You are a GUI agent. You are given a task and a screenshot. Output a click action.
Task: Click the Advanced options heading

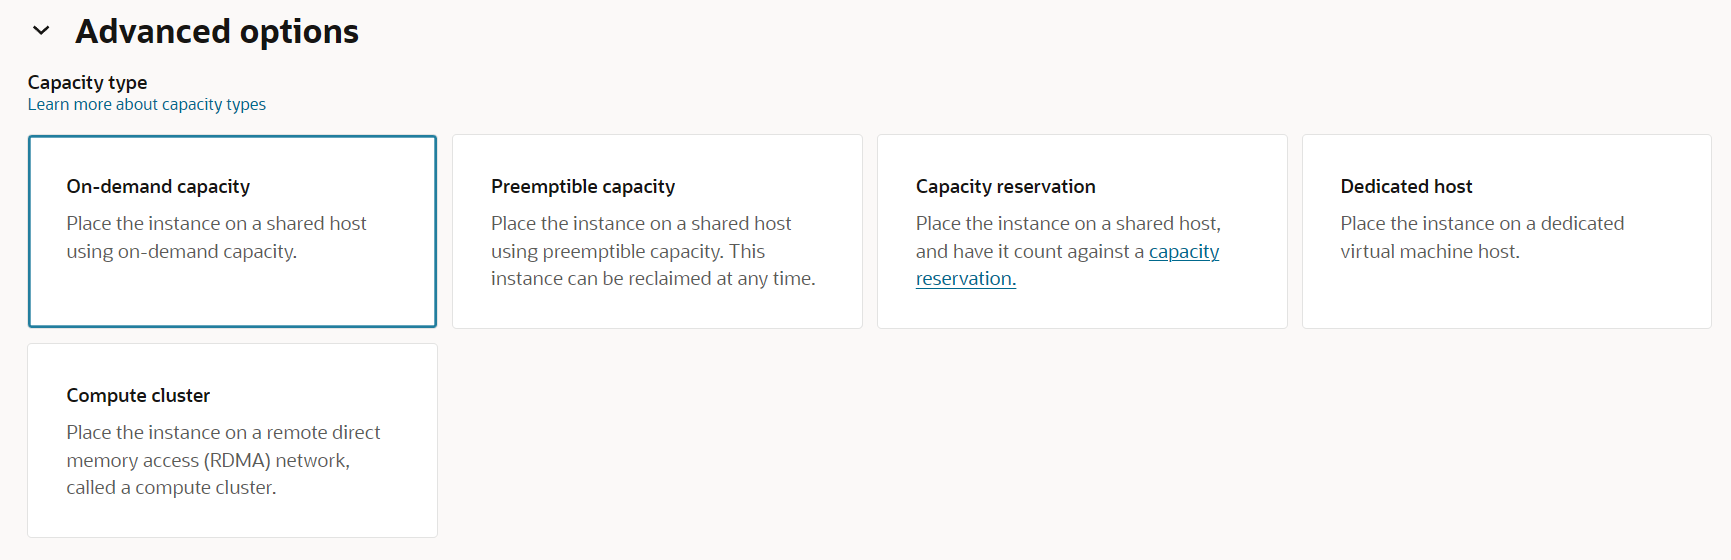(x=217, y=32)
